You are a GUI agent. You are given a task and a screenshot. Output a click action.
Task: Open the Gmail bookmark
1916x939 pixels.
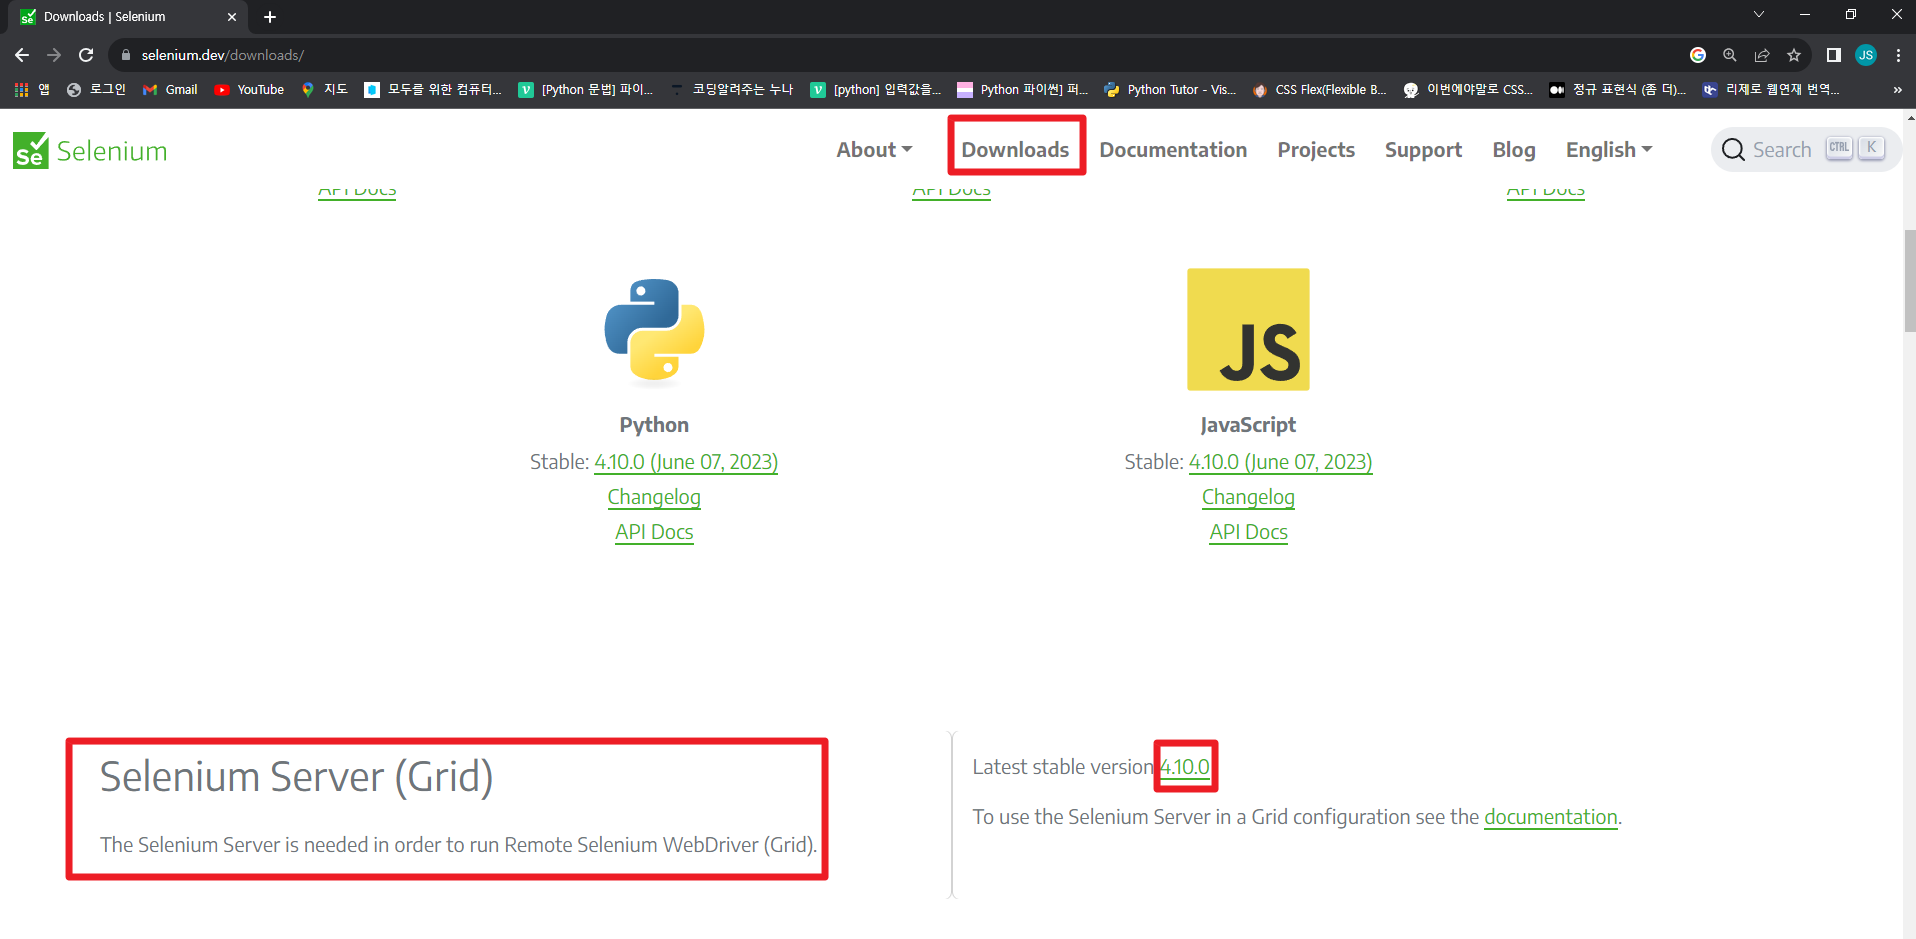tap(170, 90)
